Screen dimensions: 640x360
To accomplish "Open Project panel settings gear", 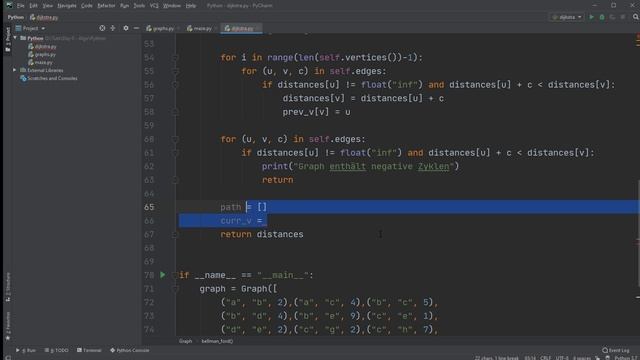I will (x=126, y=28).
